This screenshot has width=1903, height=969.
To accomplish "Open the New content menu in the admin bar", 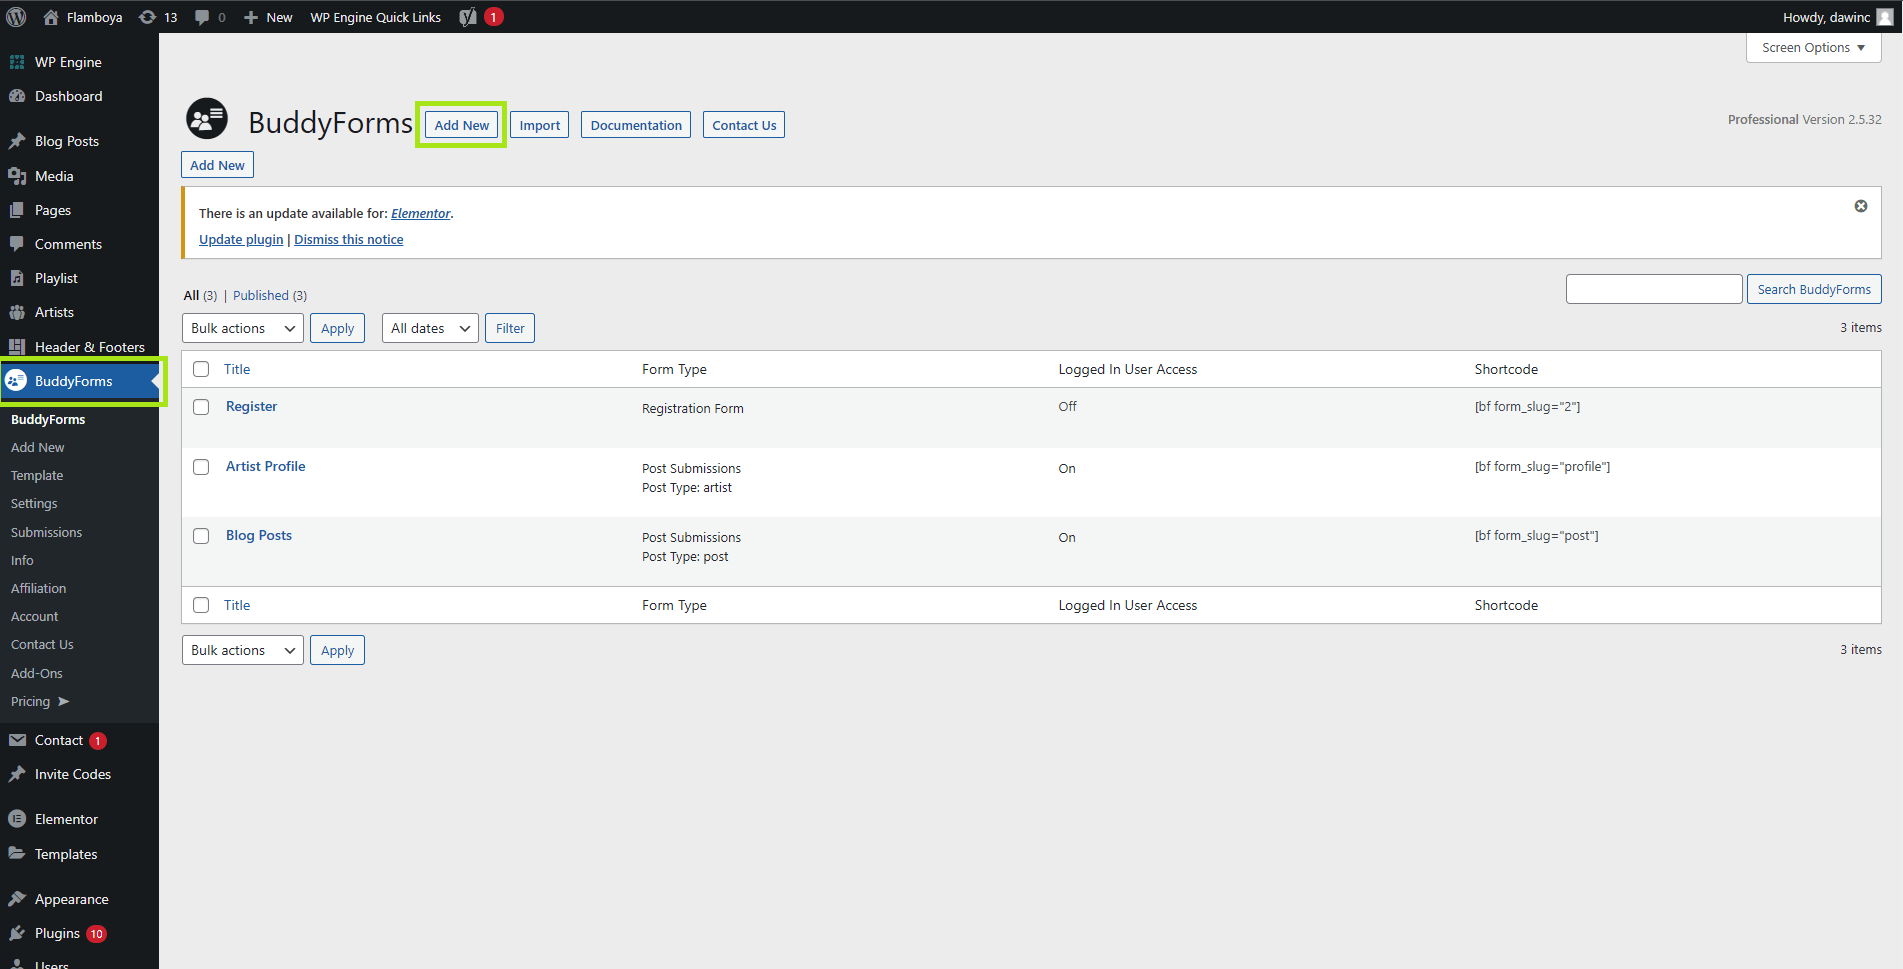I will click(x=268, y=17).
